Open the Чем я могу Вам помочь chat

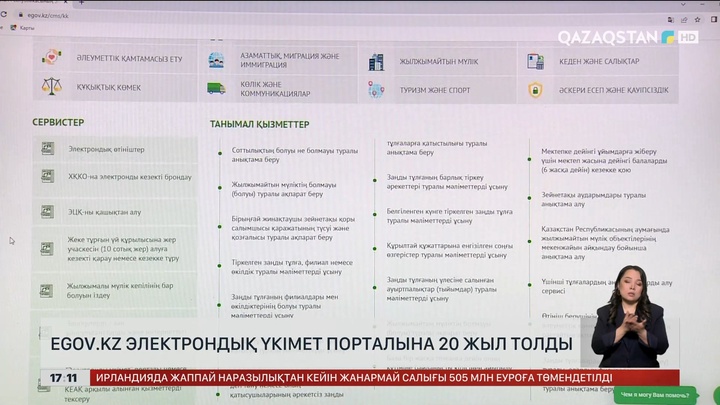(x=655, y=395)
